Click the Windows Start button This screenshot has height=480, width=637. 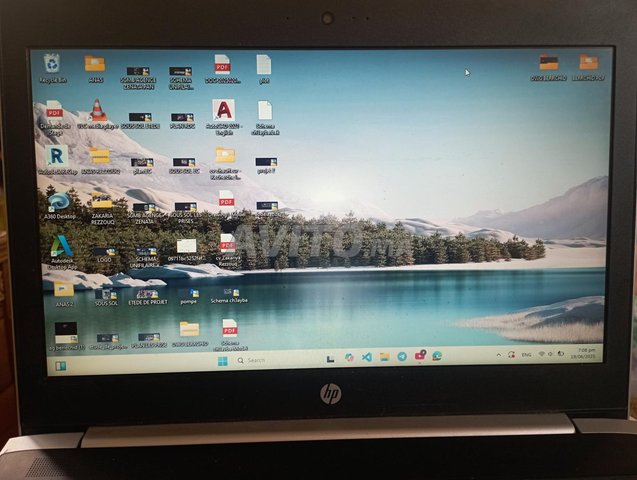tap(222, 360)
